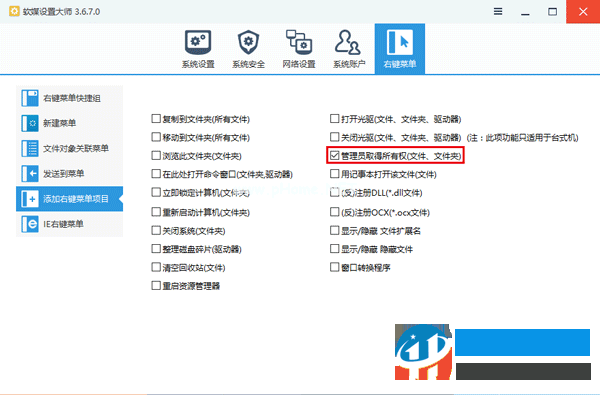Check 在此处打开命令窗口 option
This screenshot has width=600, height=395.
156,174
